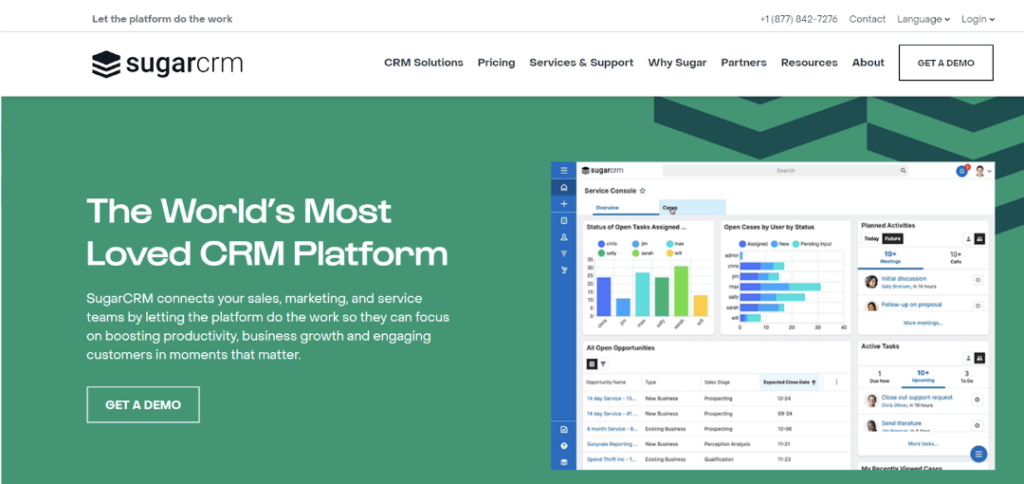Click Home icon in dashboard sidebar
Screen dimensions: 1024x484
(564, 187)
